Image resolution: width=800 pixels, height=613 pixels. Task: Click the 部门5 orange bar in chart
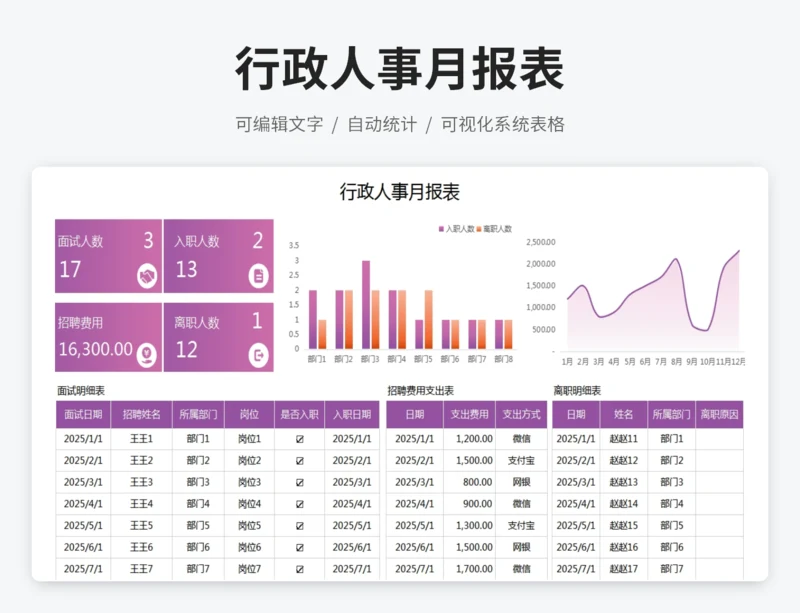[x=429, y=320]
